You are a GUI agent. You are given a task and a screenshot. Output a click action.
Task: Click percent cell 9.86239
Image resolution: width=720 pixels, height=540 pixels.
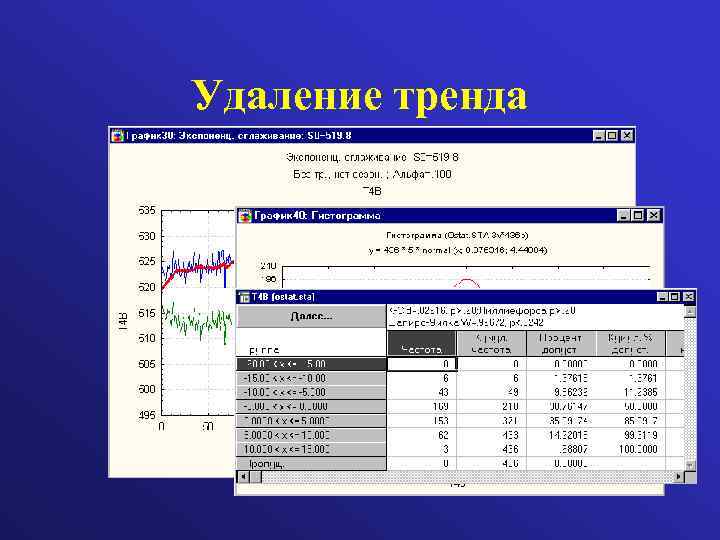tap(561, 393)
